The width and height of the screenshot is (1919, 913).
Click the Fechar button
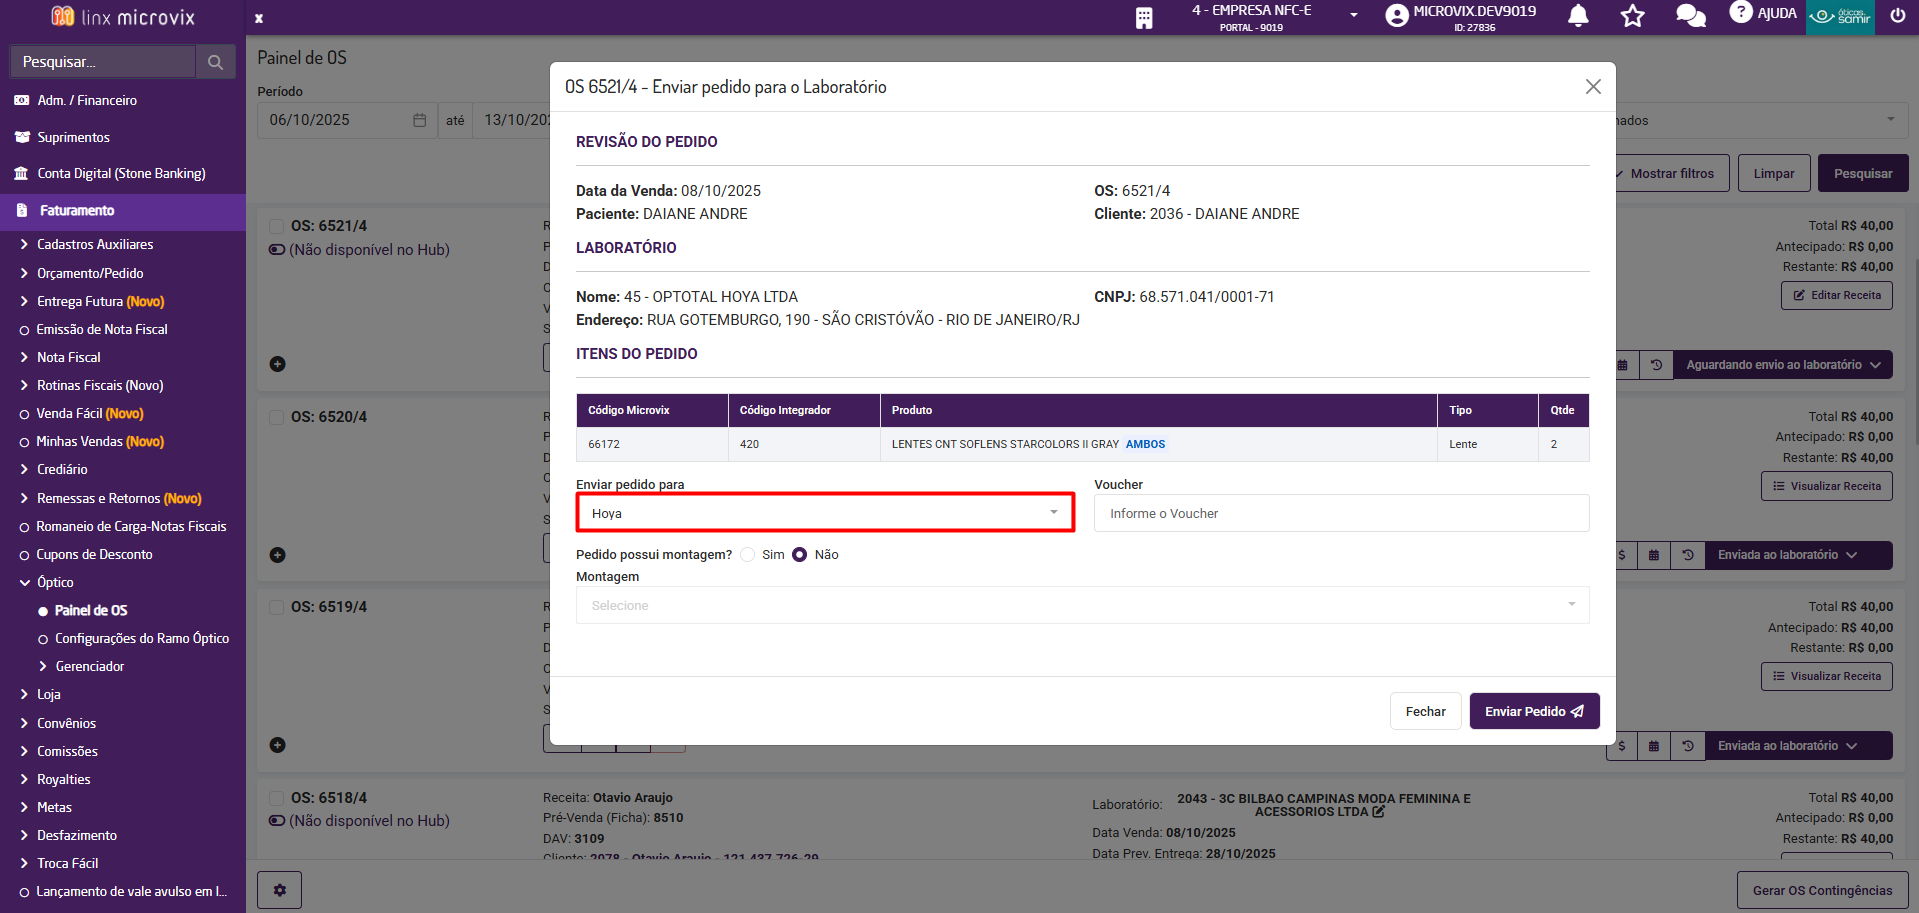[x=1425, y=711]
